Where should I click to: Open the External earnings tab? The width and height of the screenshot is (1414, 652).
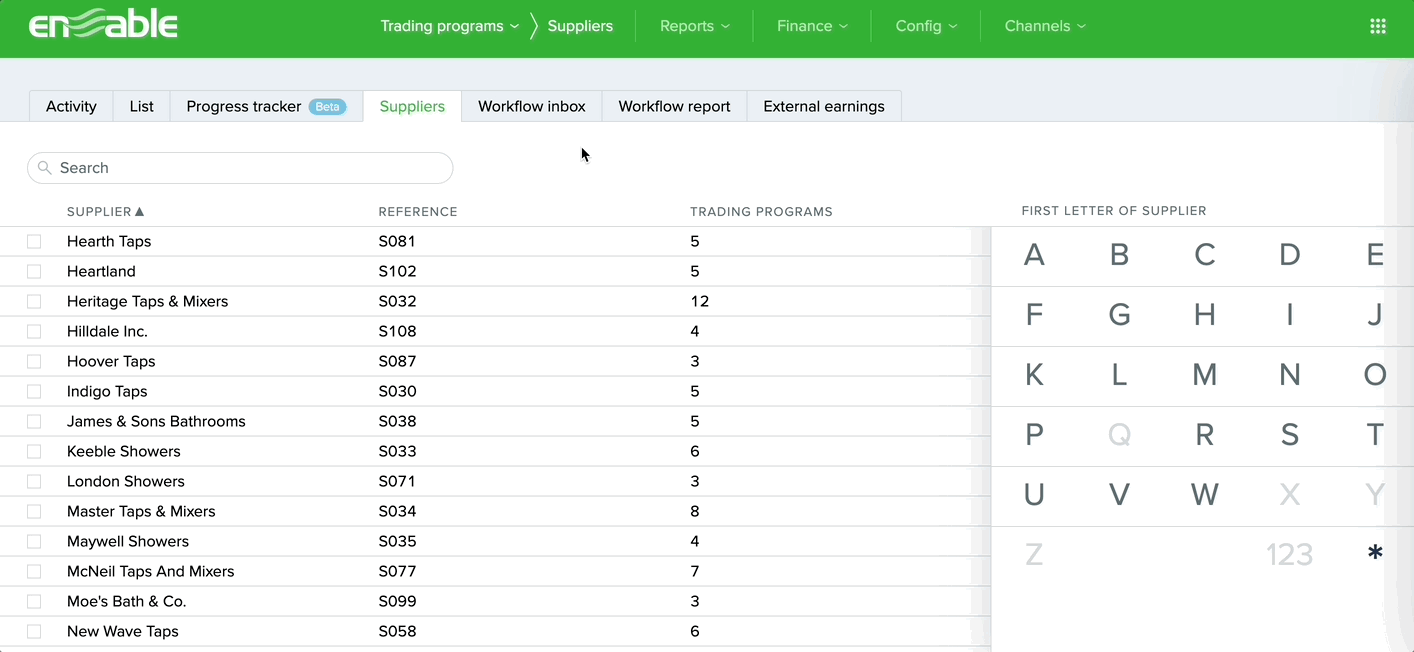click(x=824, y=106)
